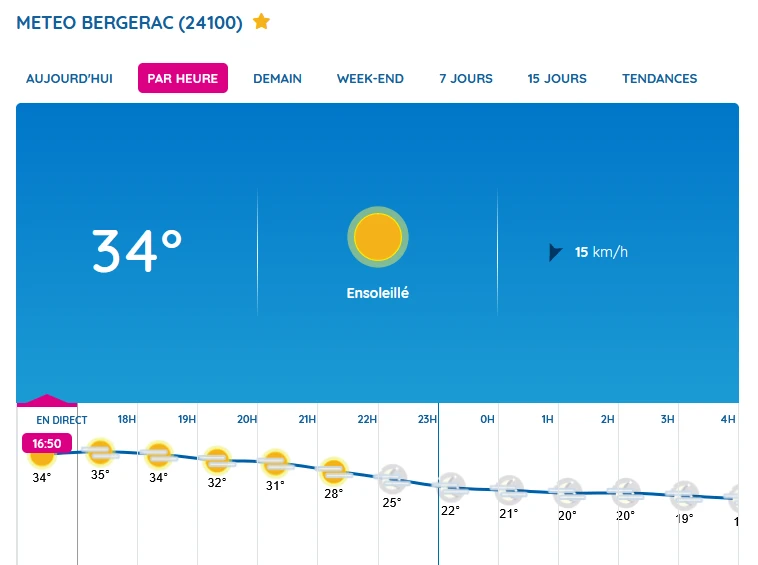This screenshot has width=758, height=565.
Task: Click the 15 km/h wind speed
Action: point(601,252)
